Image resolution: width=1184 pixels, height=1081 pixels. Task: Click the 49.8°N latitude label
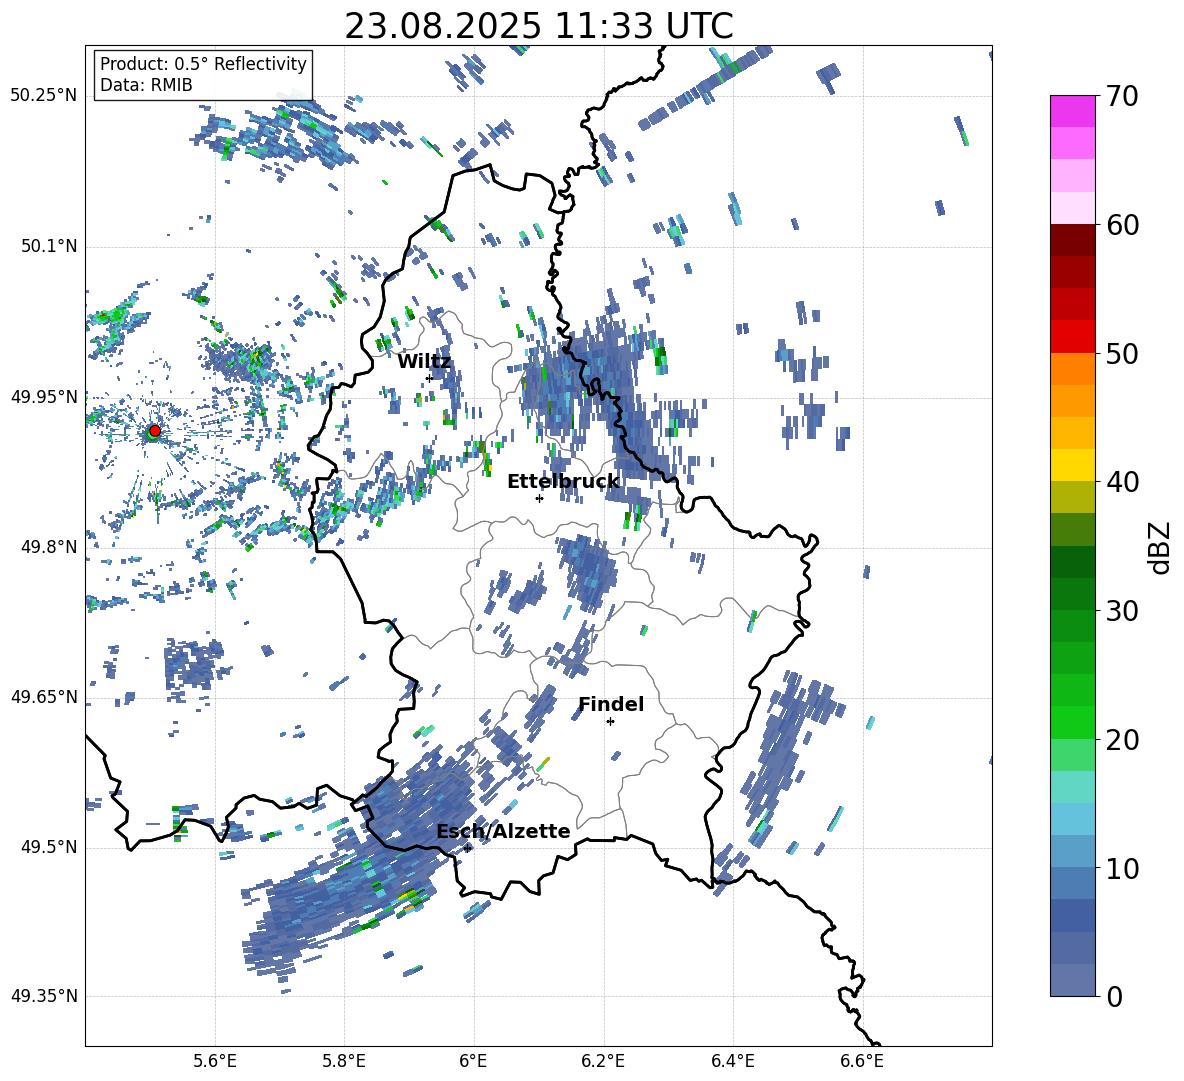click(x=48, y=547)
